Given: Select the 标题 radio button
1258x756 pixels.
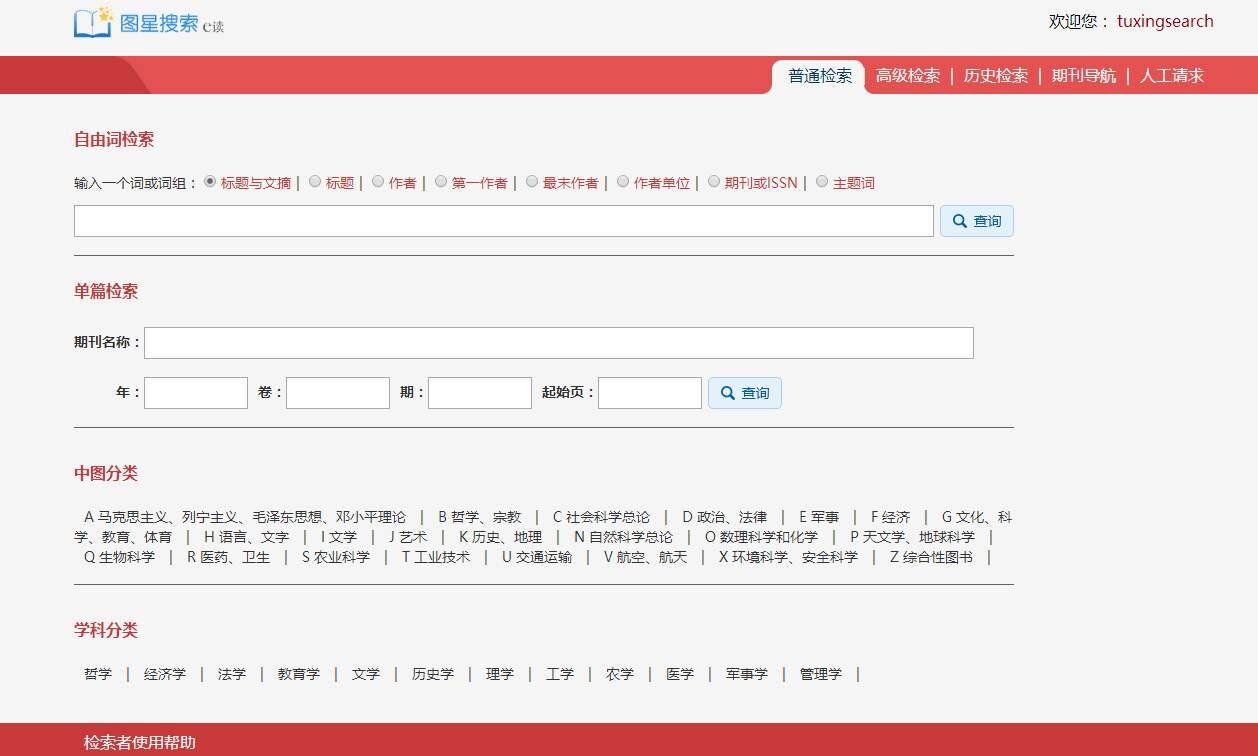Looking at the screenshot, I should [315, 182].
